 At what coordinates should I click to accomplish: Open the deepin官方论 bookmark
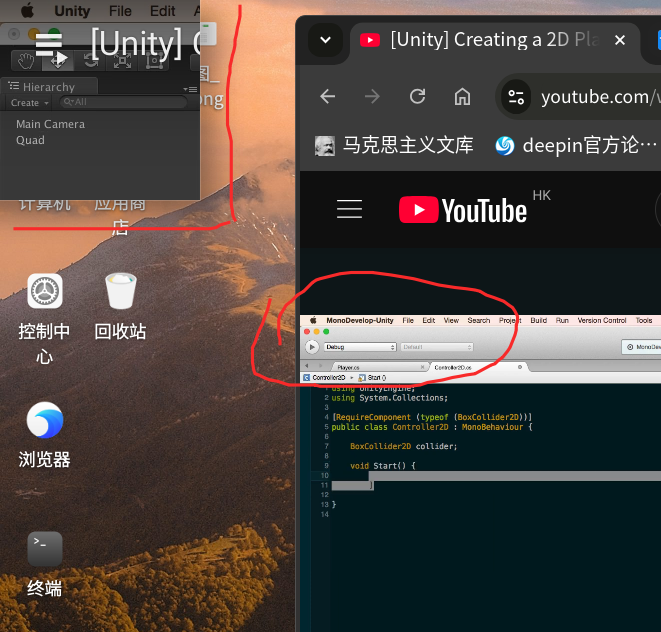pos(577,145)
